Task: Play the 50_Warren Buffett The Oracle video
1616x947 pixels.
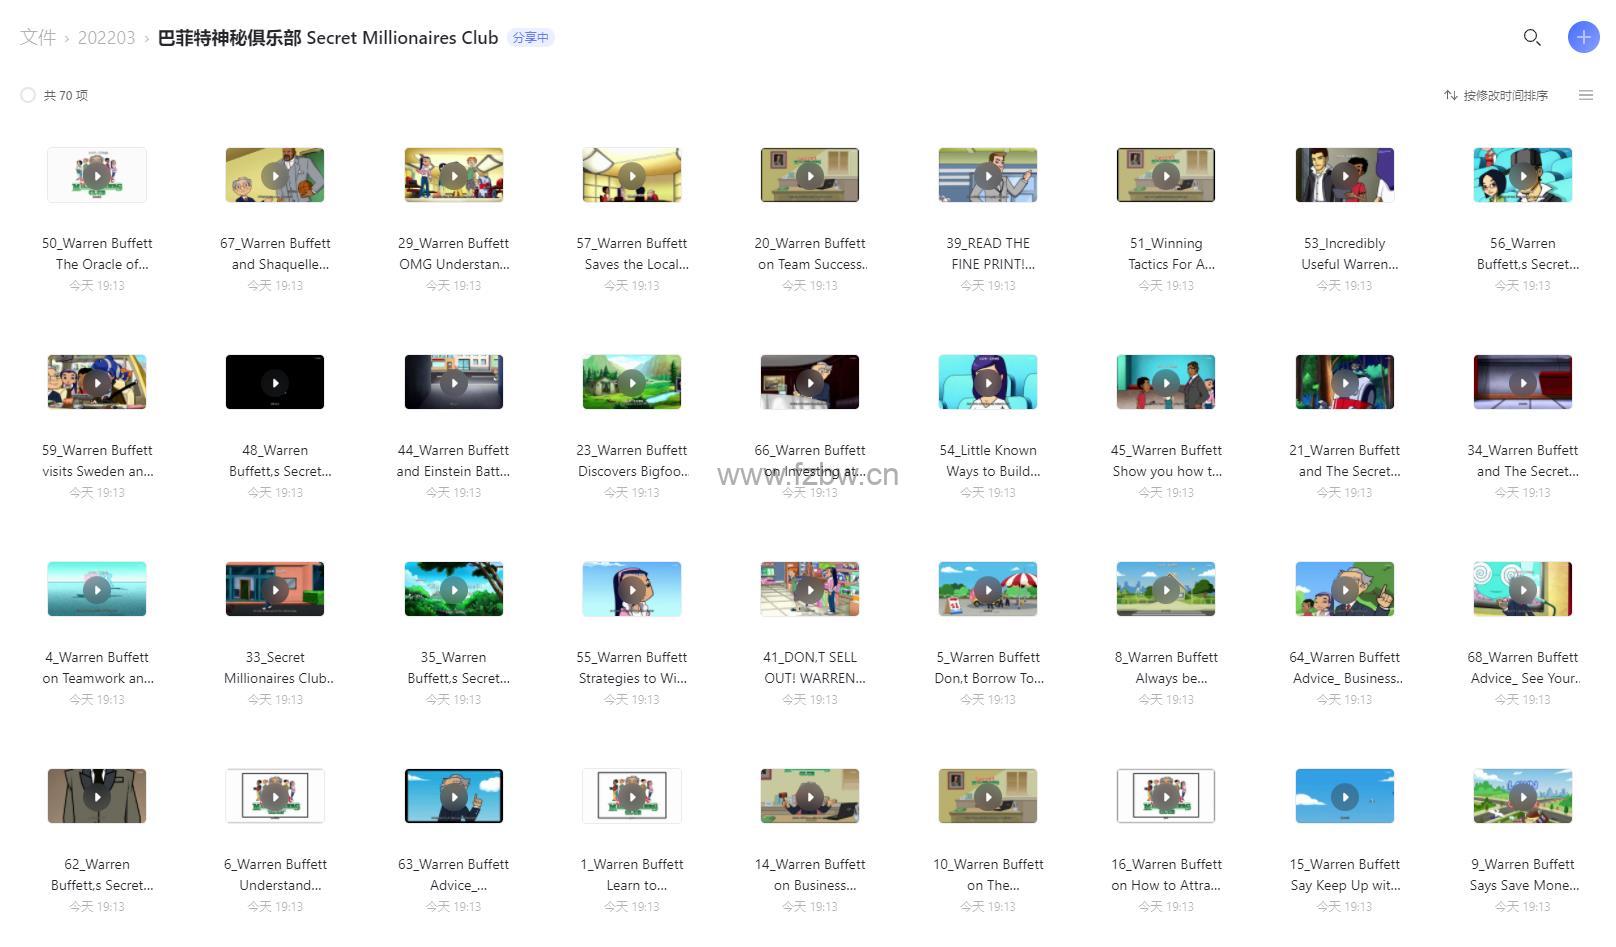Action: coord(97,175)
